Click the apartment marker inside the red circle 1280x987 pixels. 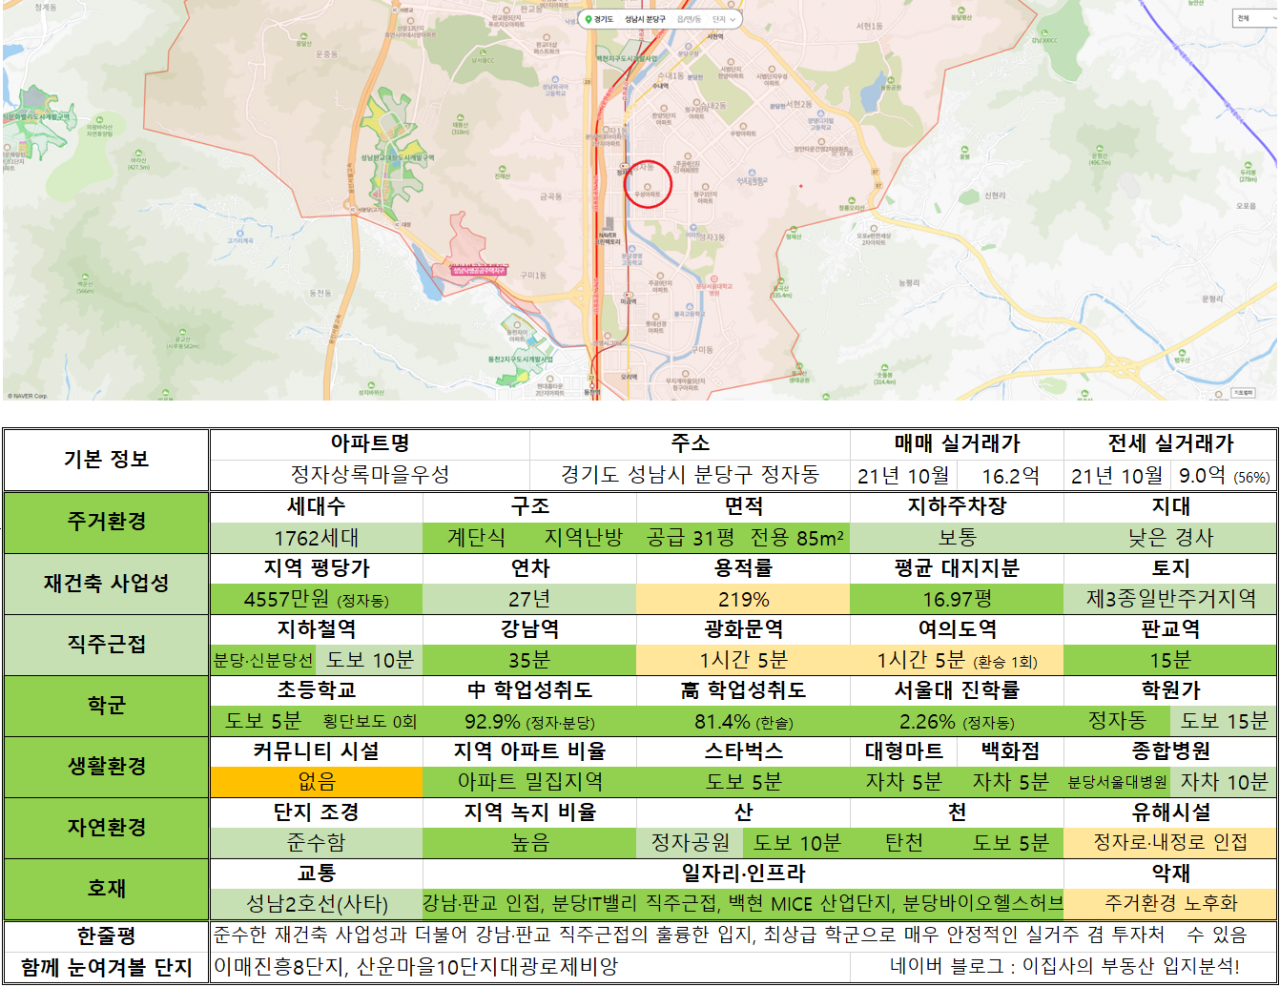pyautogui.click(x=647, y=187)
